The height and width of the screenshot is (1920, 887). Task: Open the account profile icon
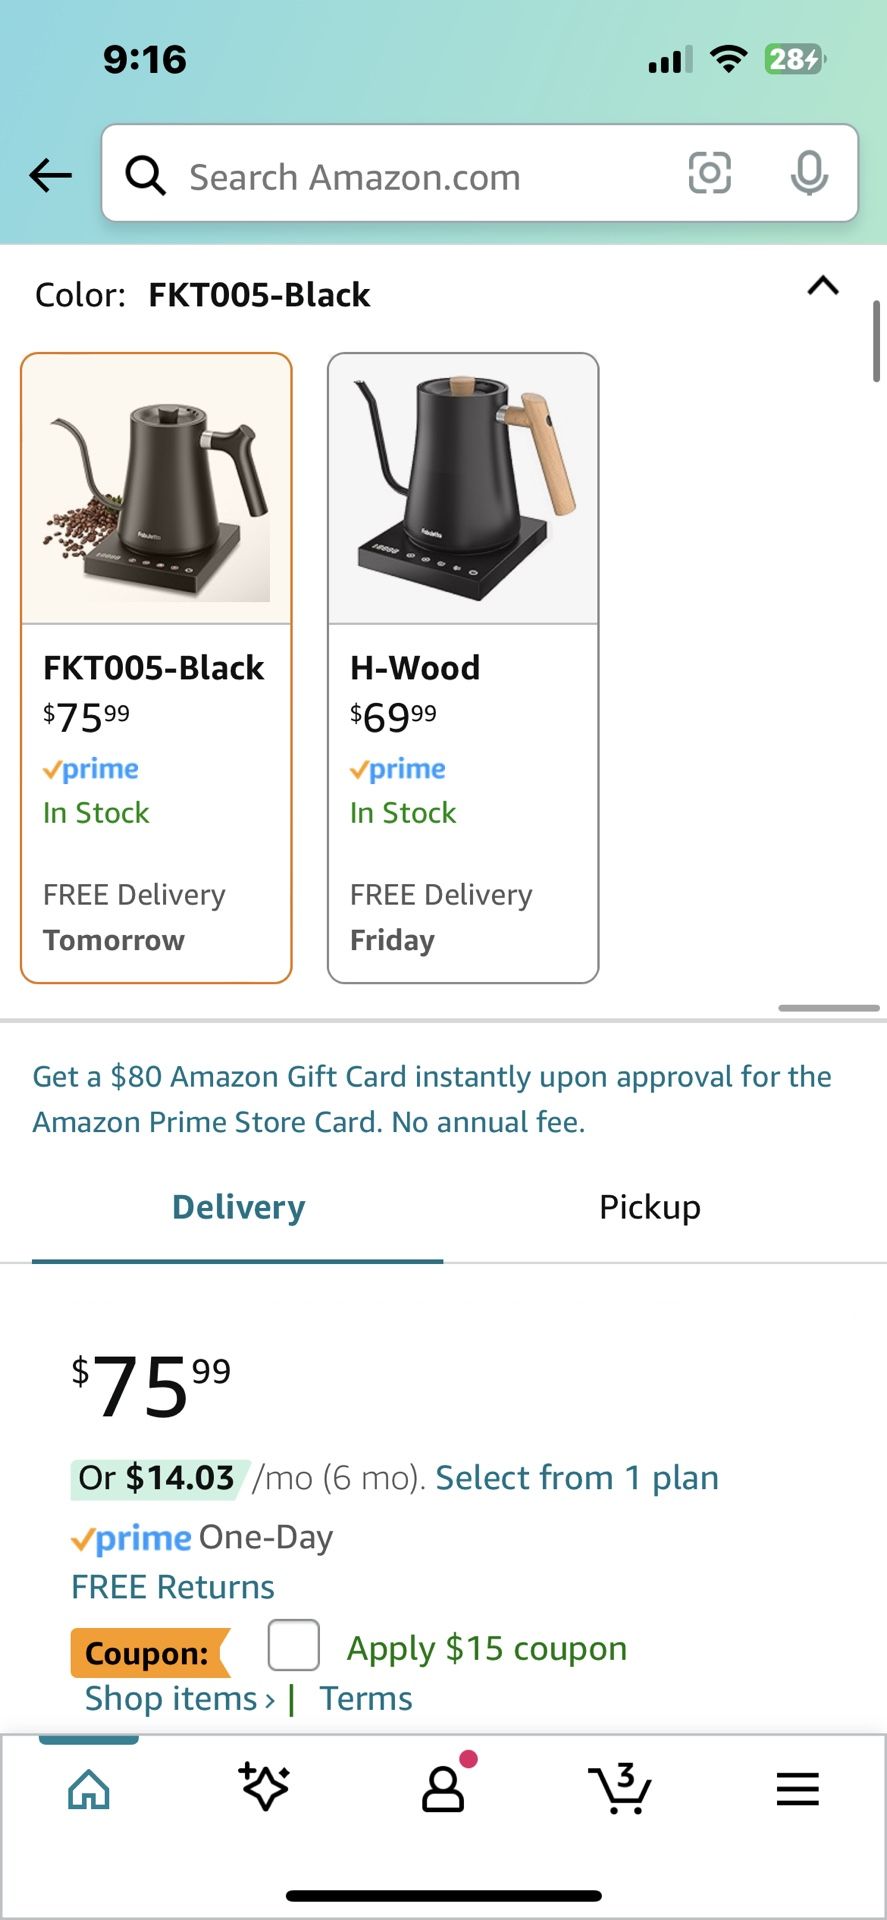(443, 1788)
